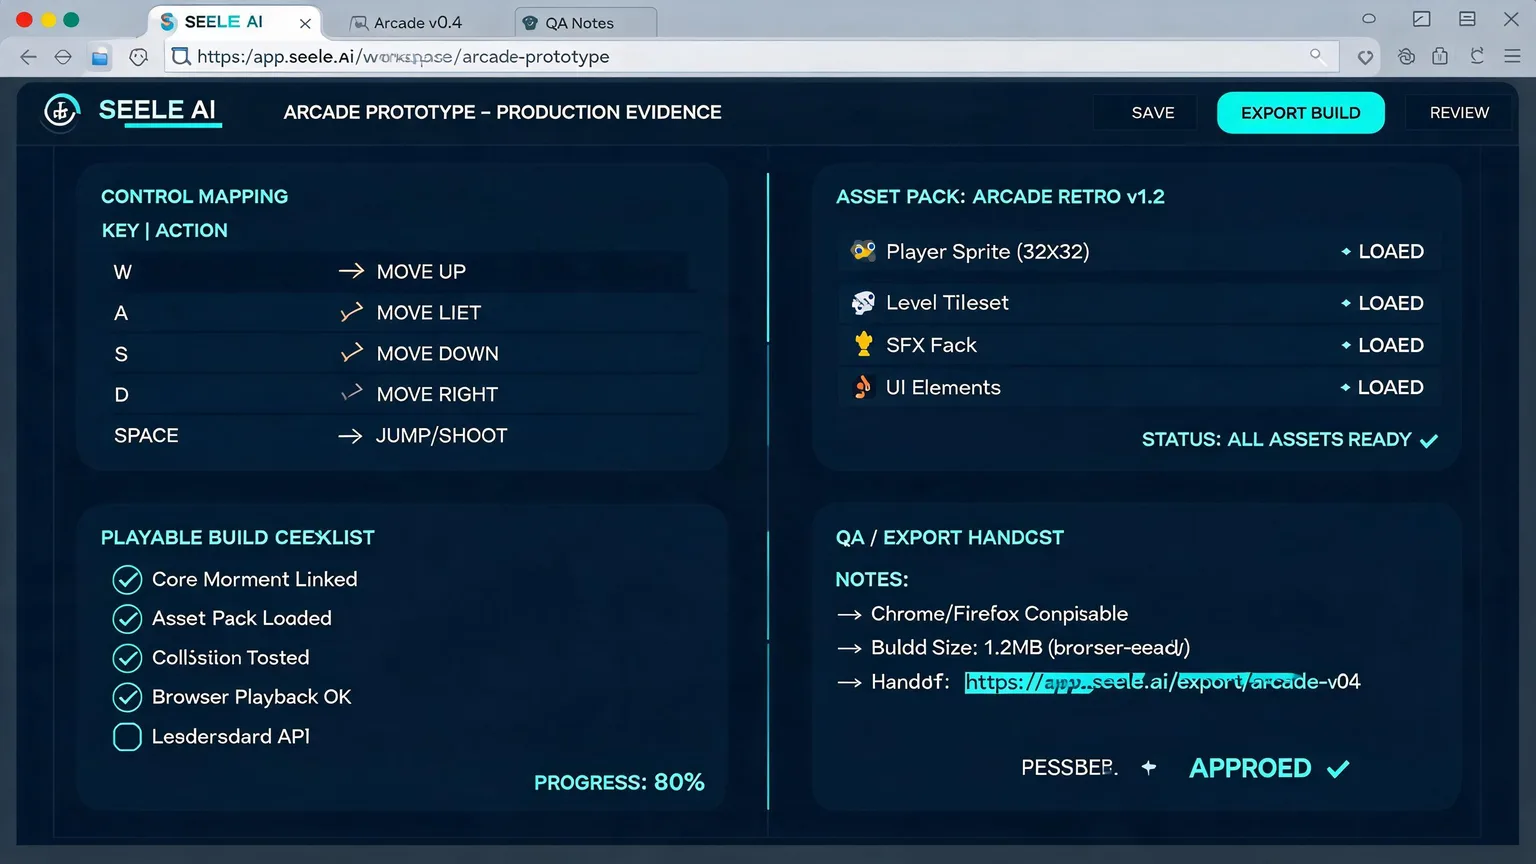
Task: Click the checkmark after ALL ASSETS READY
Action: 1429,440
